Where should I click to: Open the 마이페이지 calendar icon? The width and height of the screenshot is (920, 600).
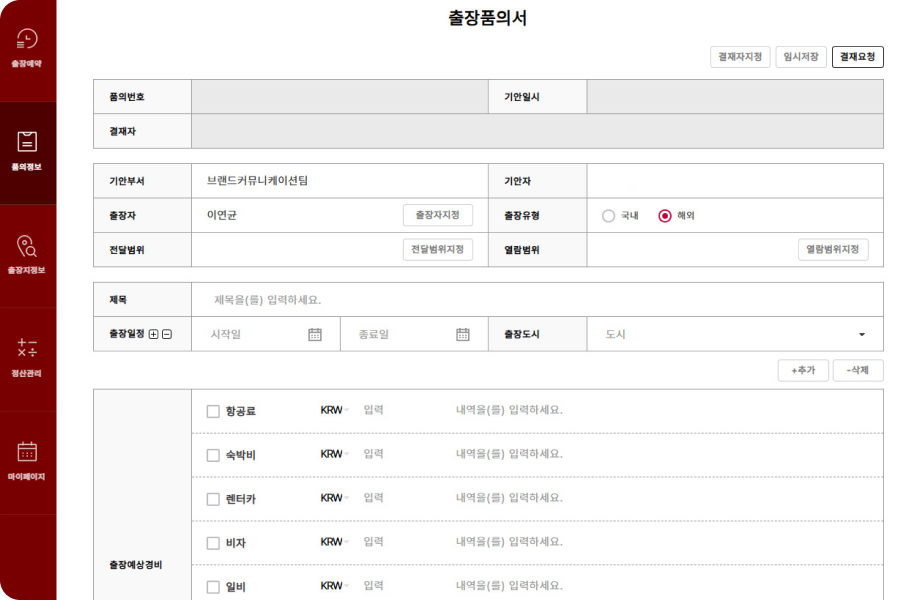[x=27, y=451]
